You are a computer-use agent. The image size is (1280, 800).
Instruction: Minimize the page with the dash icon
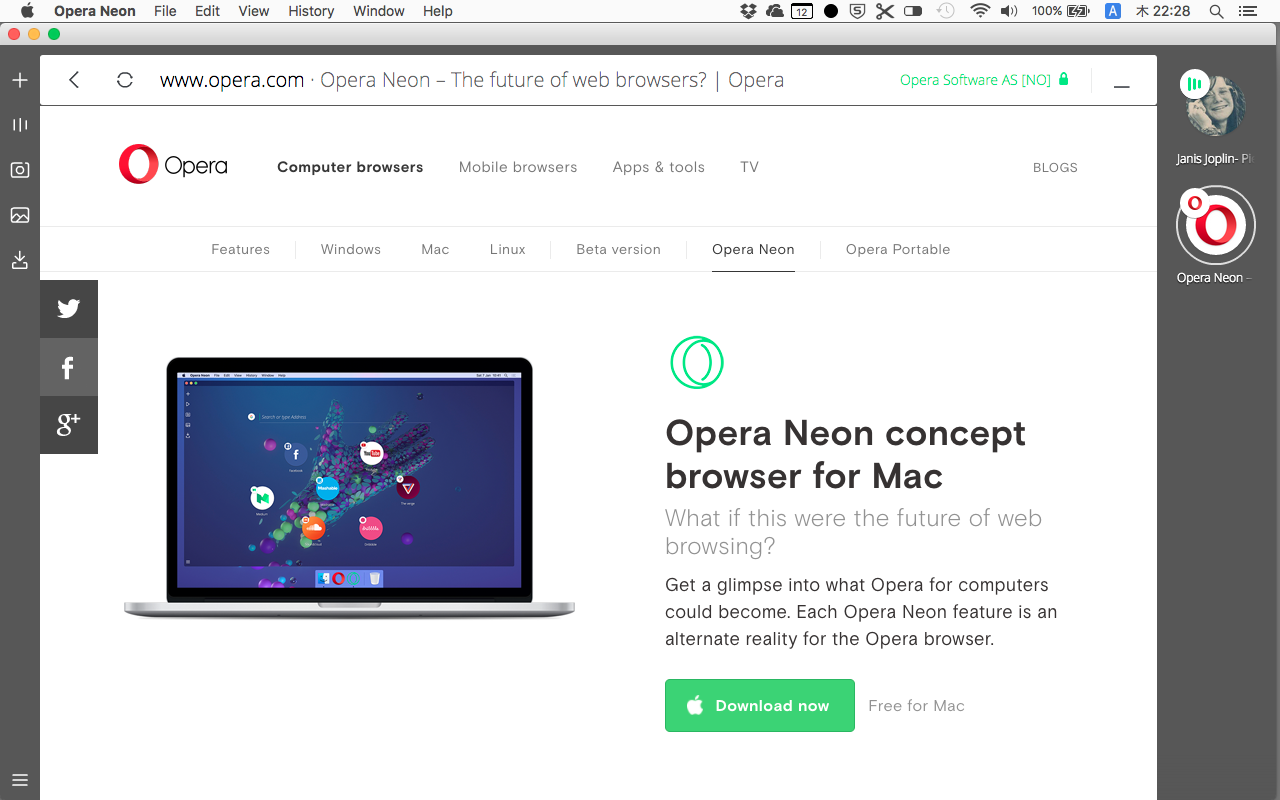pyautogui.click(x=1122, y=86)
